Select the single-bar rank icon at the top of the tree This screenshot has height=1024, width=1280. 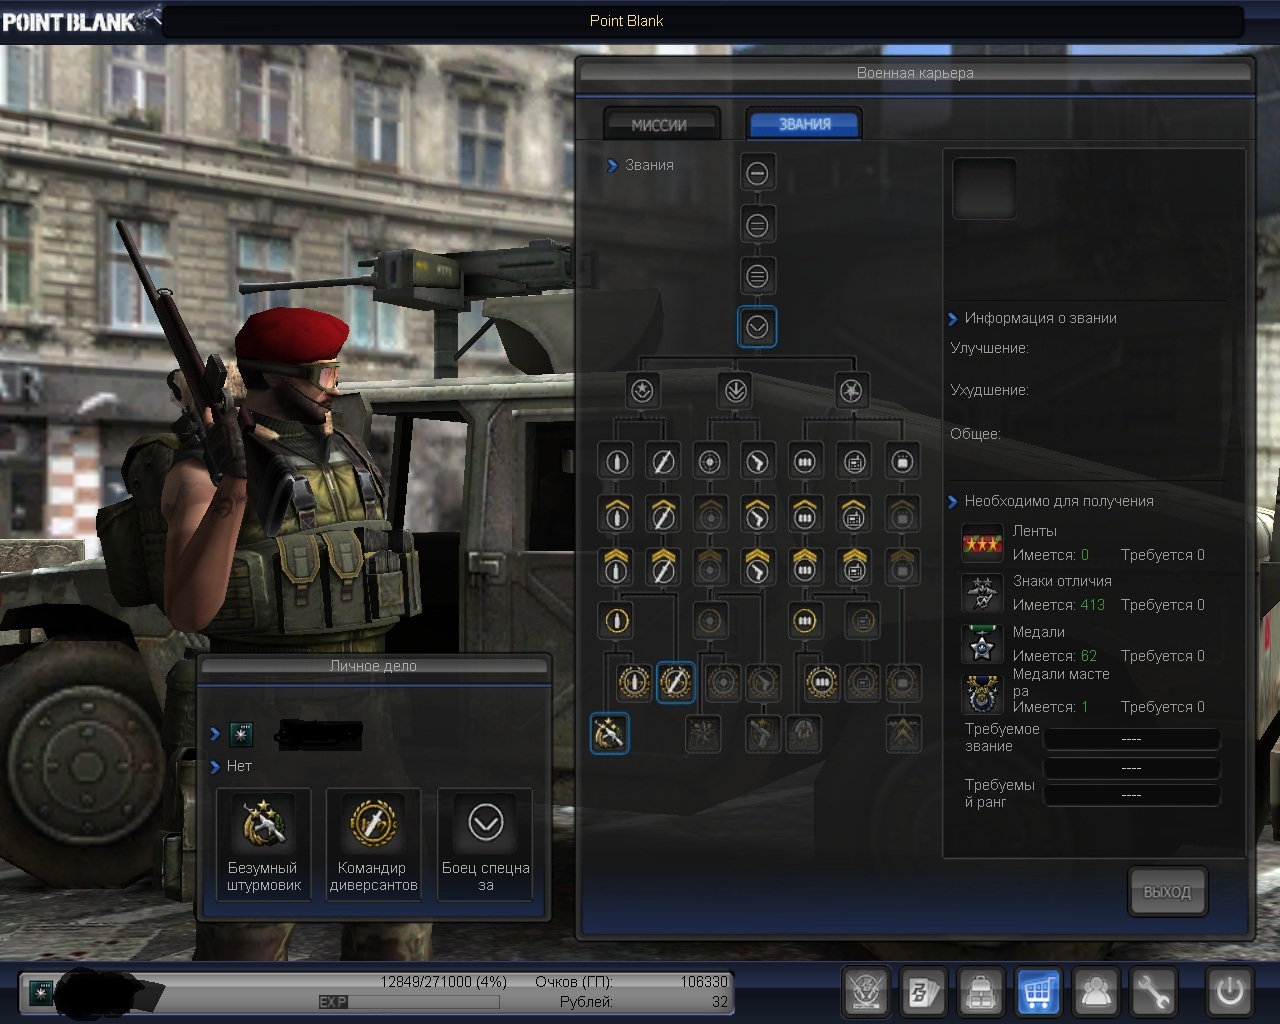(x=757, y=173)
